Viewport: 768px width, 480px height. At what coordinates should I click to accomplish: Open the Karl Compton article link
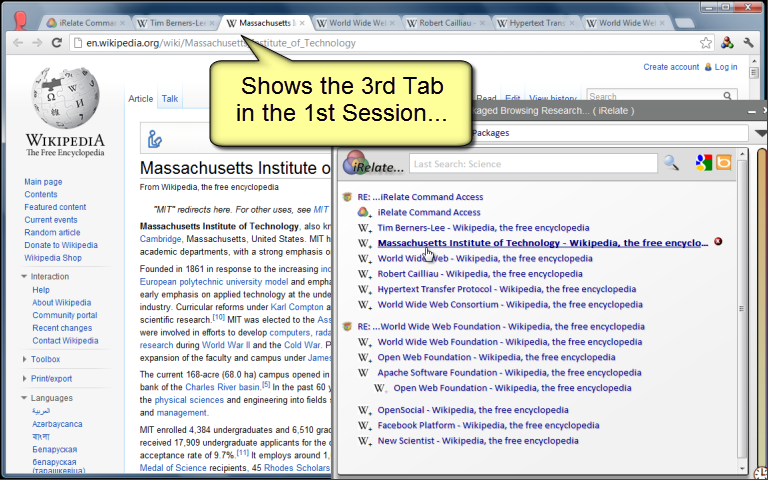tap(297, 307)
